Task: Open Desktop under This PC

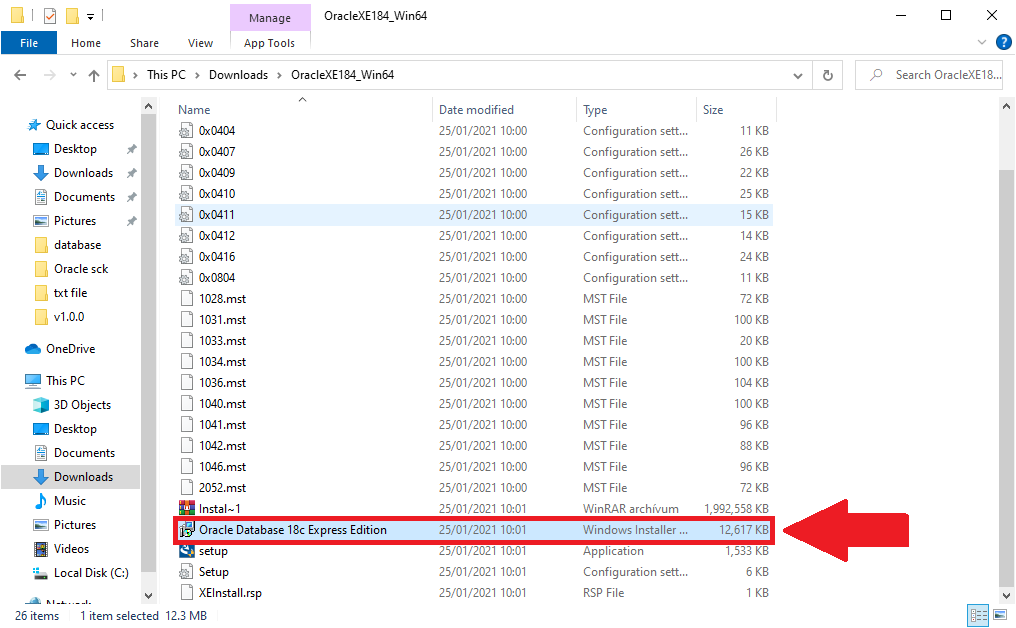Action: pyautogui.click(x=65, y=429)
